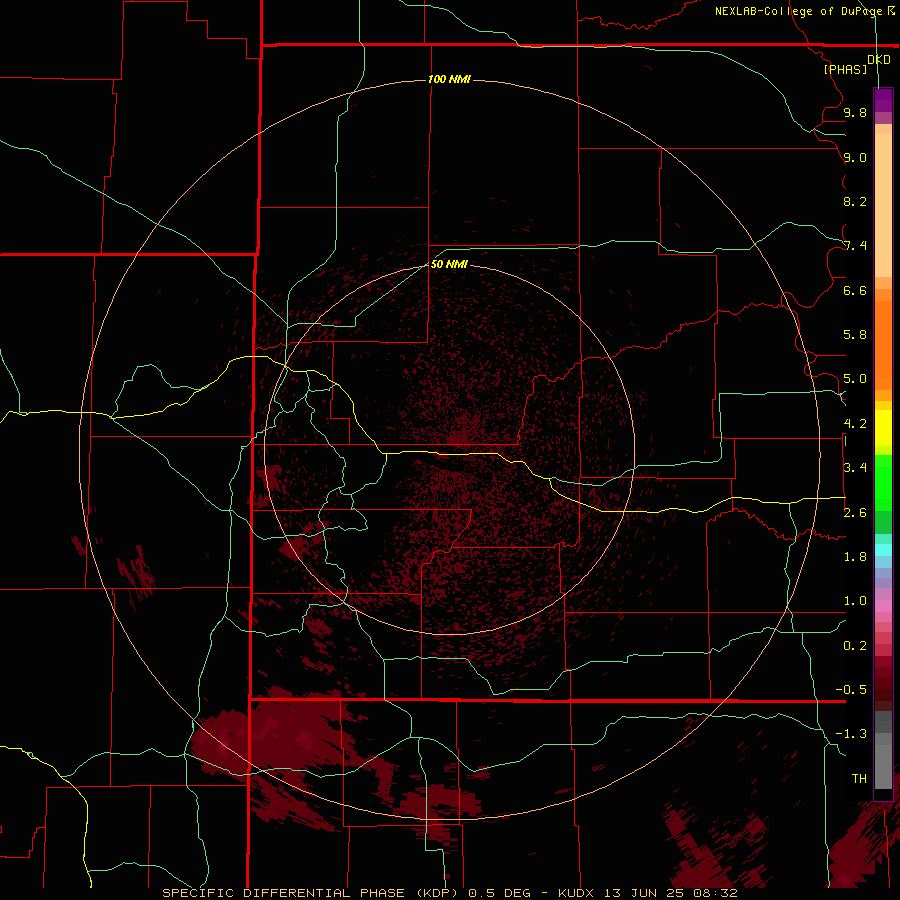900x900 pixels.
Task: Click the TH label on the color scale
Action: pos(859,779)
